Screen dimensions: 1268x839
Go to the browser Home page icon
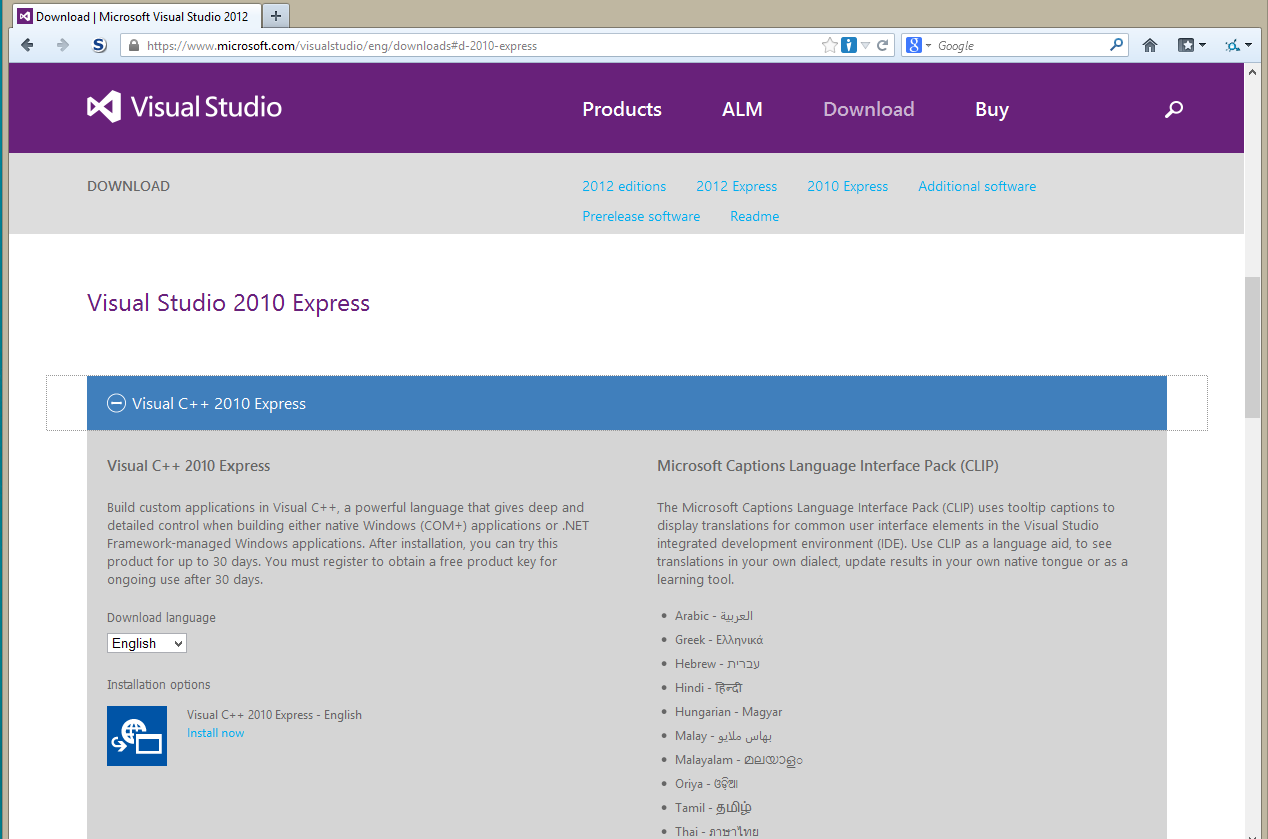pyautogui.click(x=1150, y=45)
